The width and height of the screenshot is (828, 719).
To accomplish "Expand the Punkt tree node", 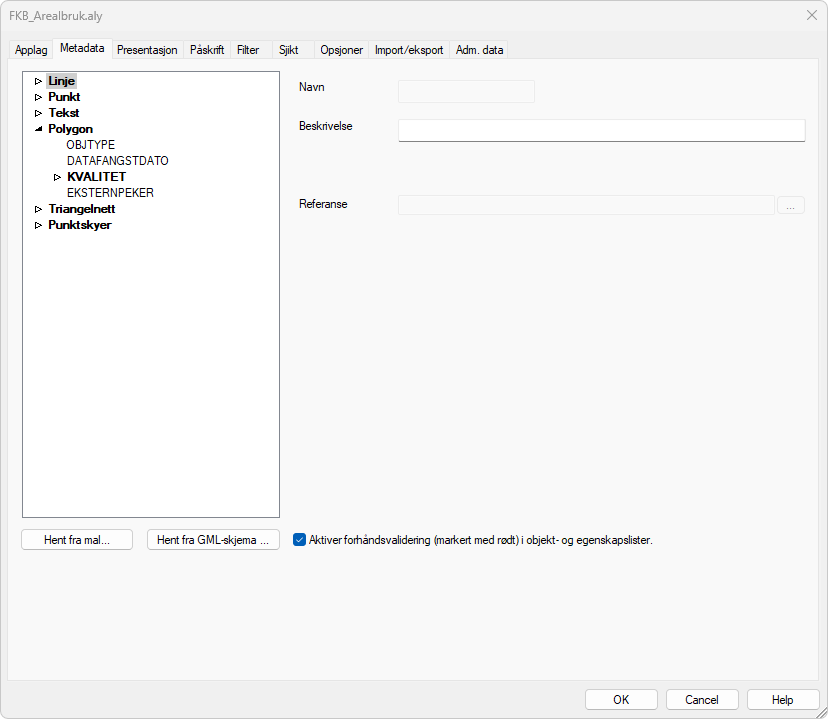I will click(39, 96).
